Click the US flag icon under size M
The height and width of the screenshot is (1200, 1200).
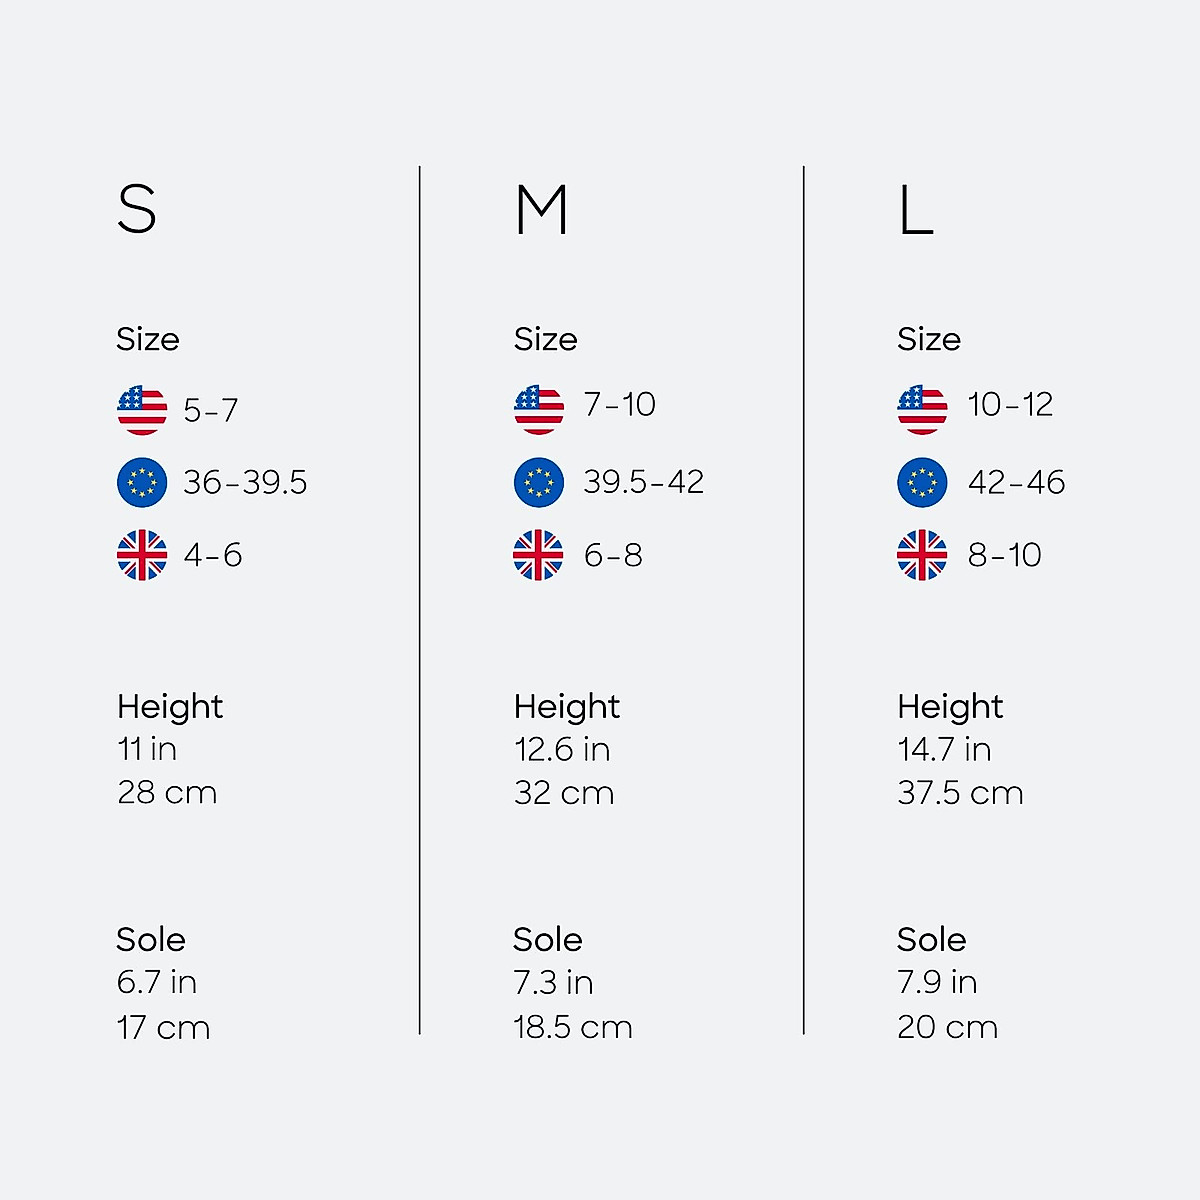pos(539,410)
